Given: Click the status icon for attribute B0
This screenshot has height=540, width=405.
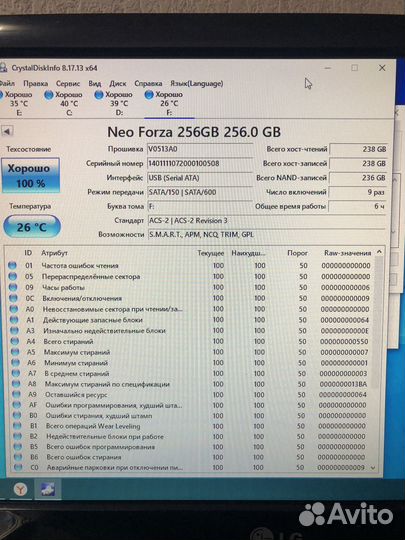Looking at the screenshot, I should [17, 416].
